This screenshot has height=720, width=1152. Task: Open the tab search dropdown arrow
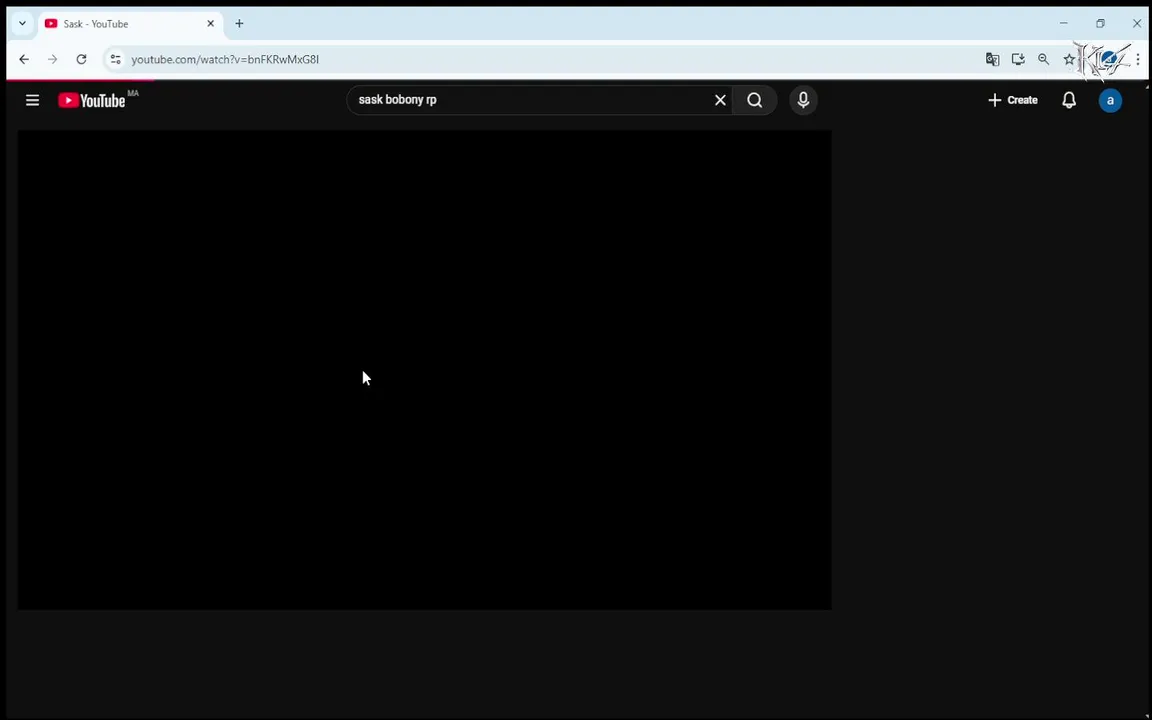pyautogui.click(x=22, y=24)
